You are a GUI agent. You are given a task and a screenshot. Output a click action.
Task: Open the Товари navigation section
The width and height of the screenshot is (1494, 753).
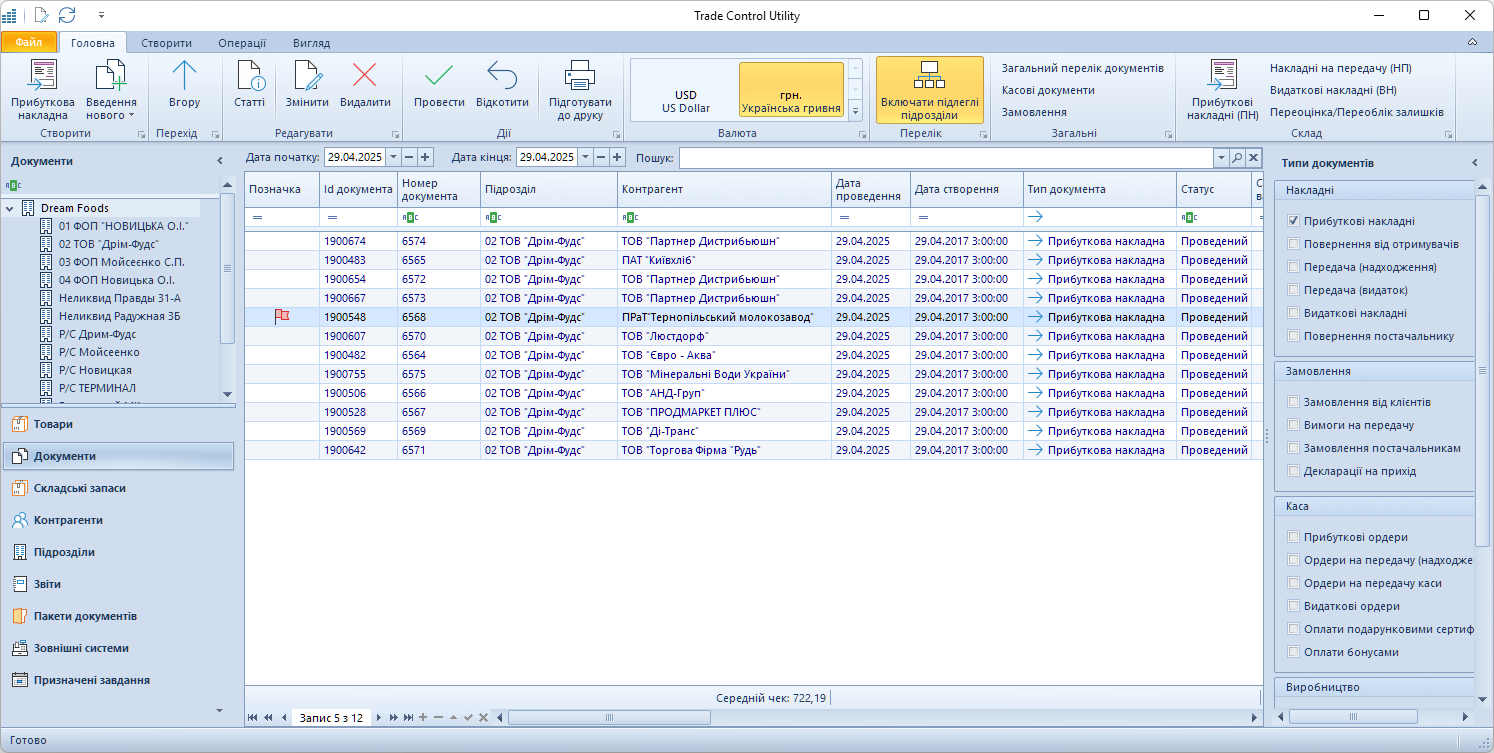tap(117, 424)
